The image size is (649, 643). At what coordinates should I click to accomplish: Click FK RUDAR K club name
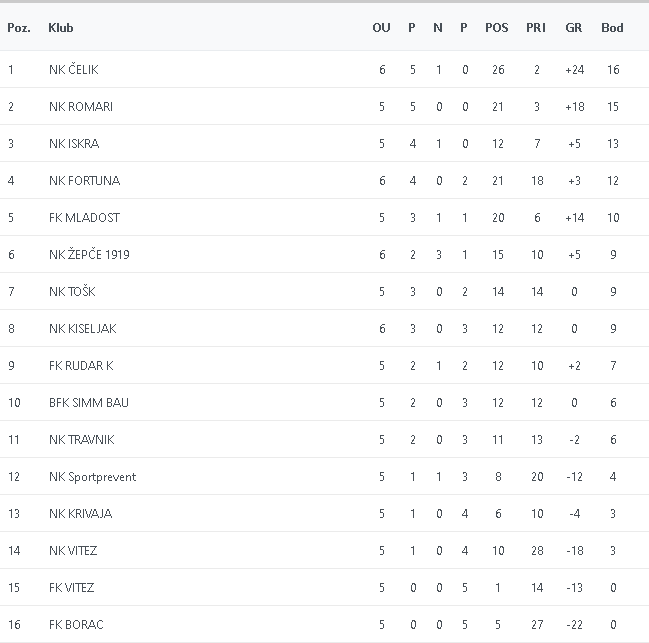pyautogui.click(x=81, y=366)
